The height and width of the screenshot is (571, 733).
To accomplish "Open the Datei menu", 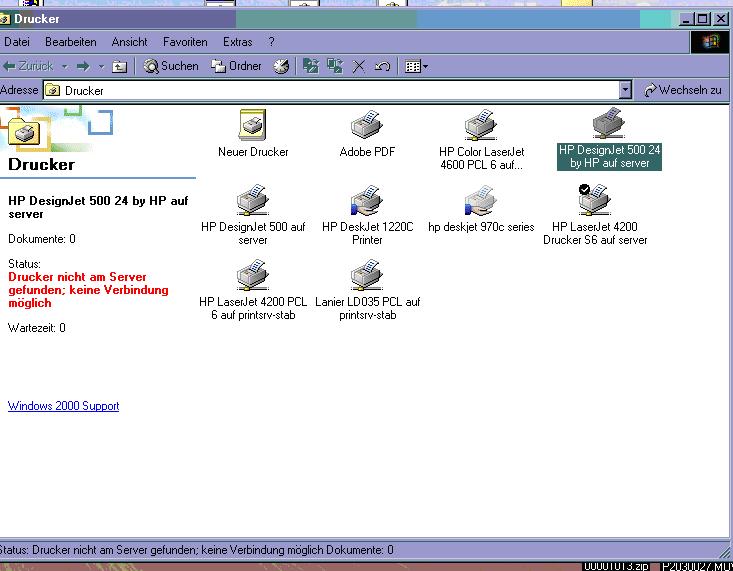I will point(17,42).
